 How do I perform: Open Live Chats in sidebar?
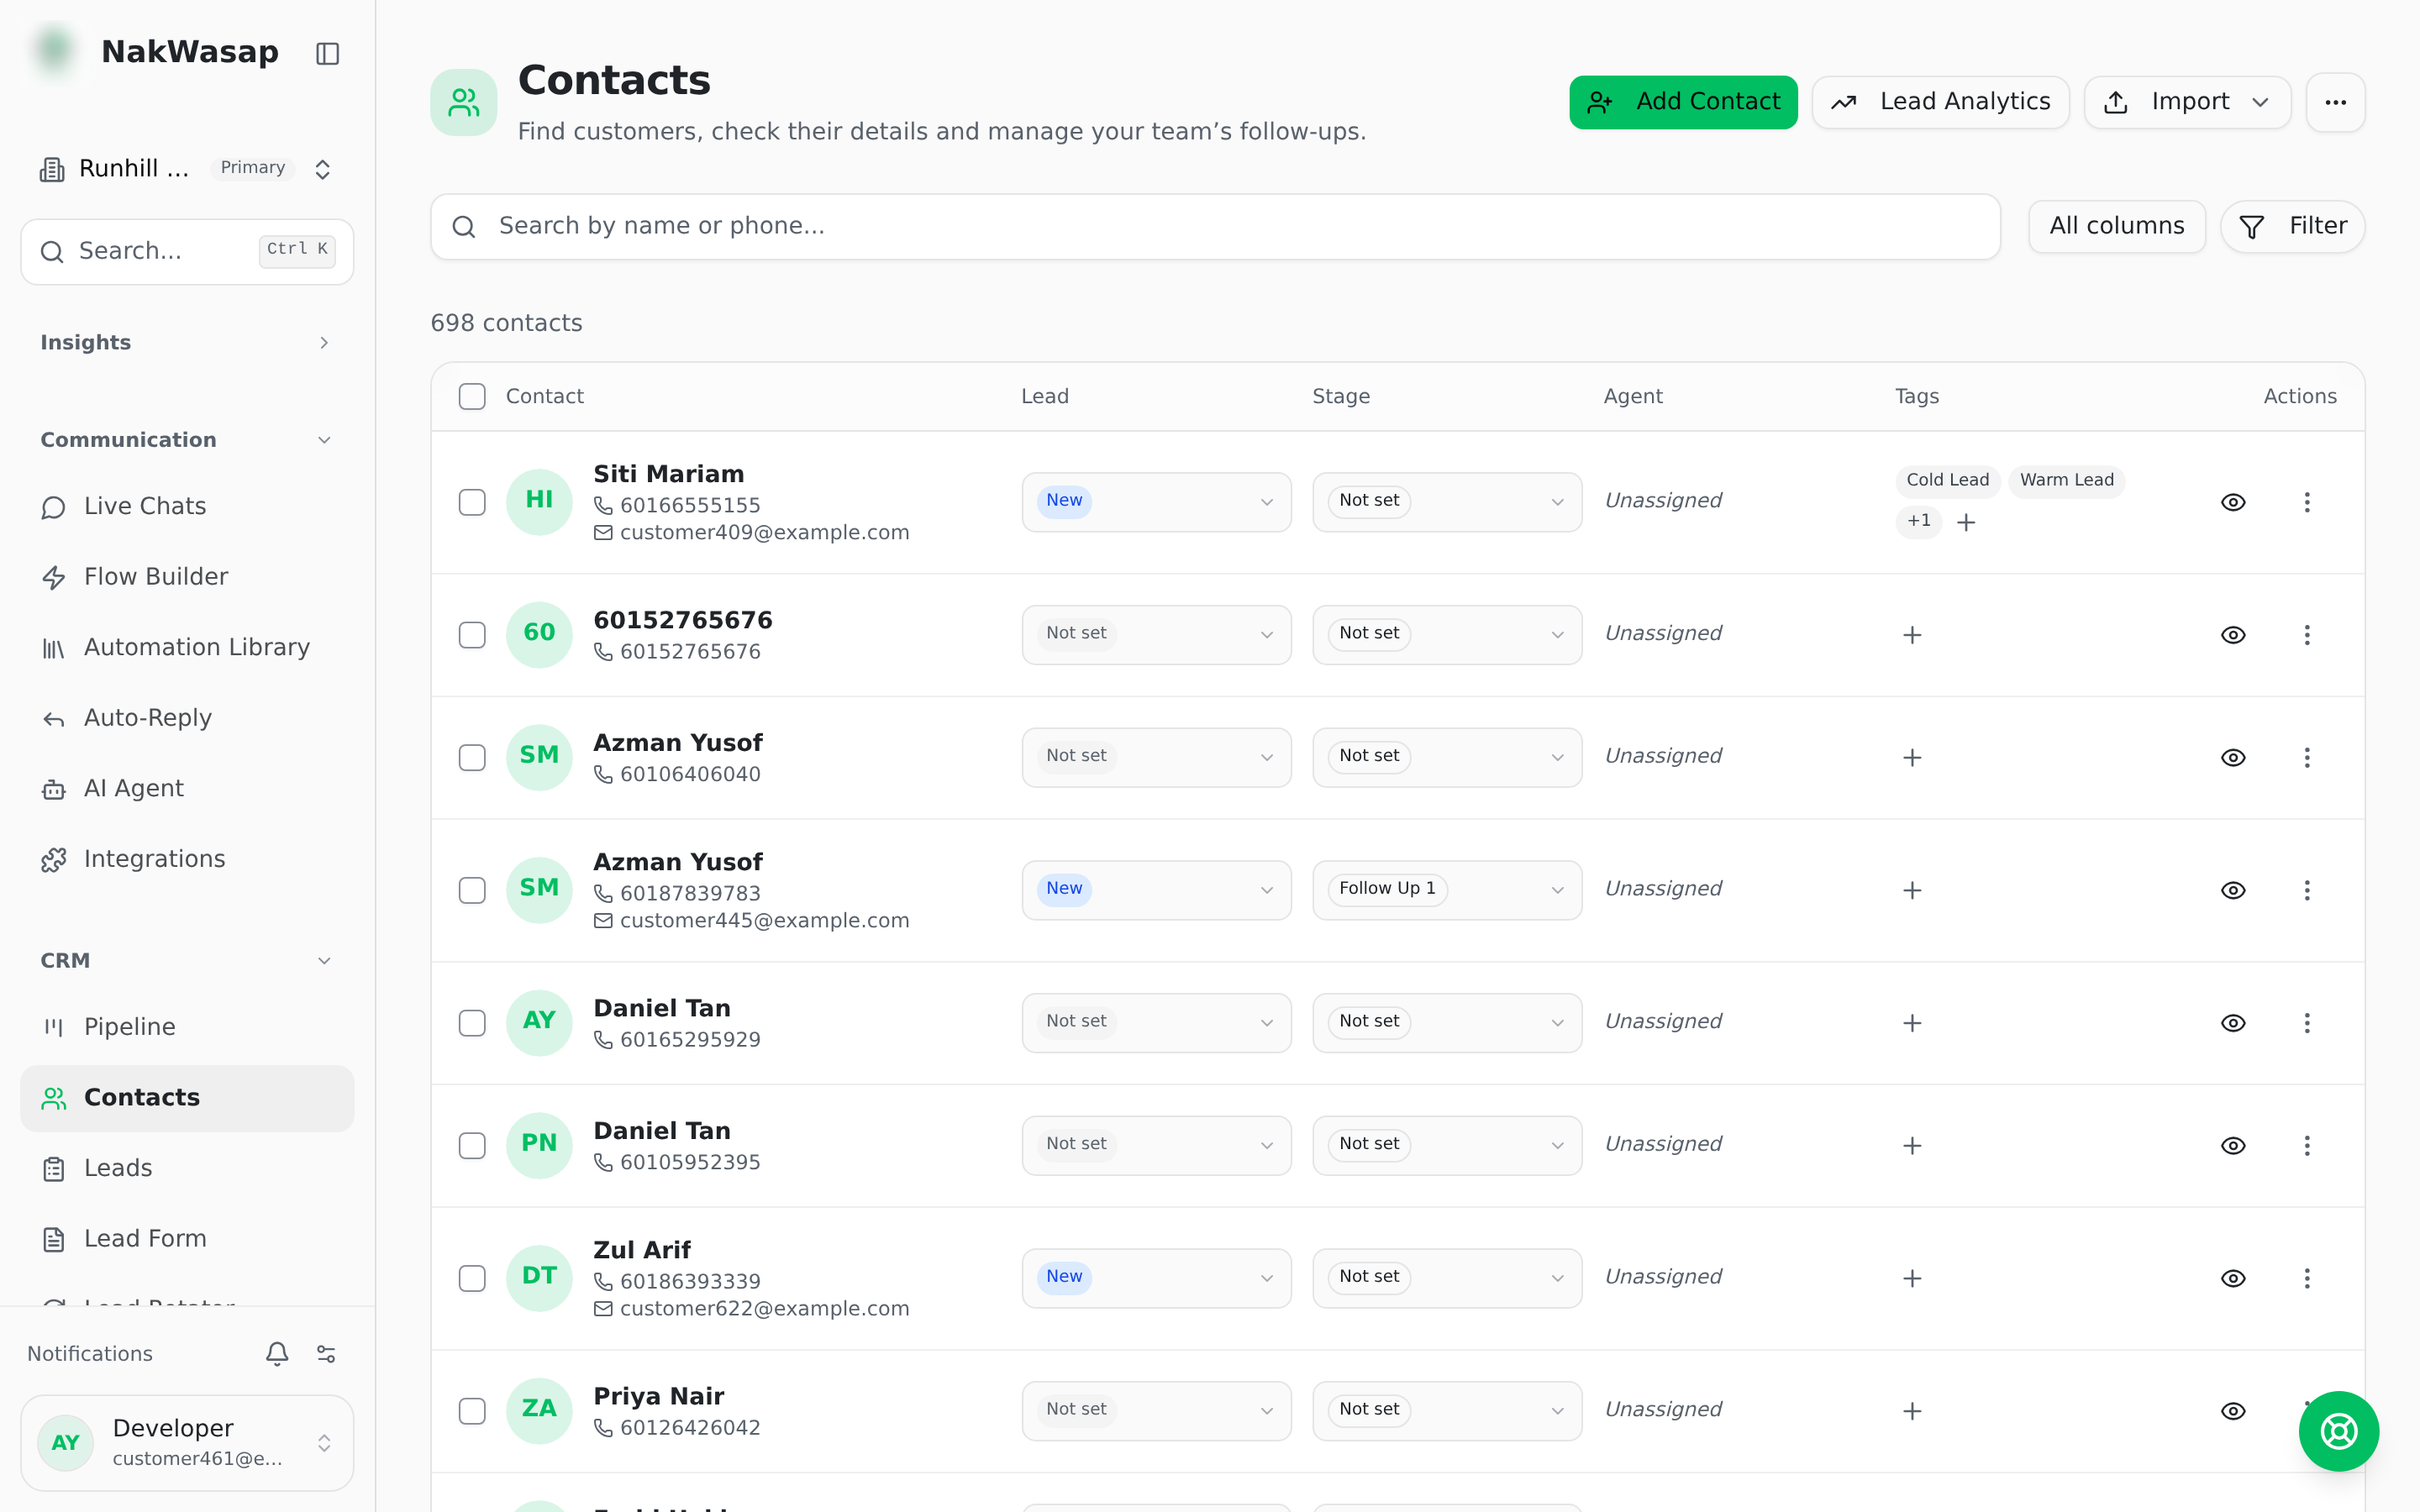[187, 507]
